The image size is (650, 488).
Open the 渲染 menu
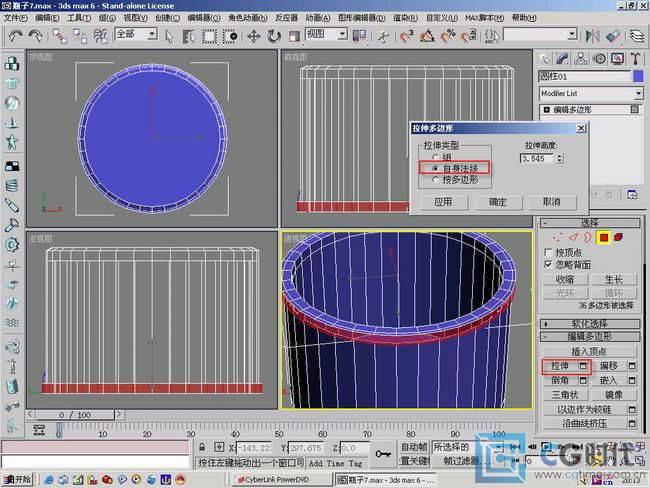pyautogui.click(x=405, y=18)
